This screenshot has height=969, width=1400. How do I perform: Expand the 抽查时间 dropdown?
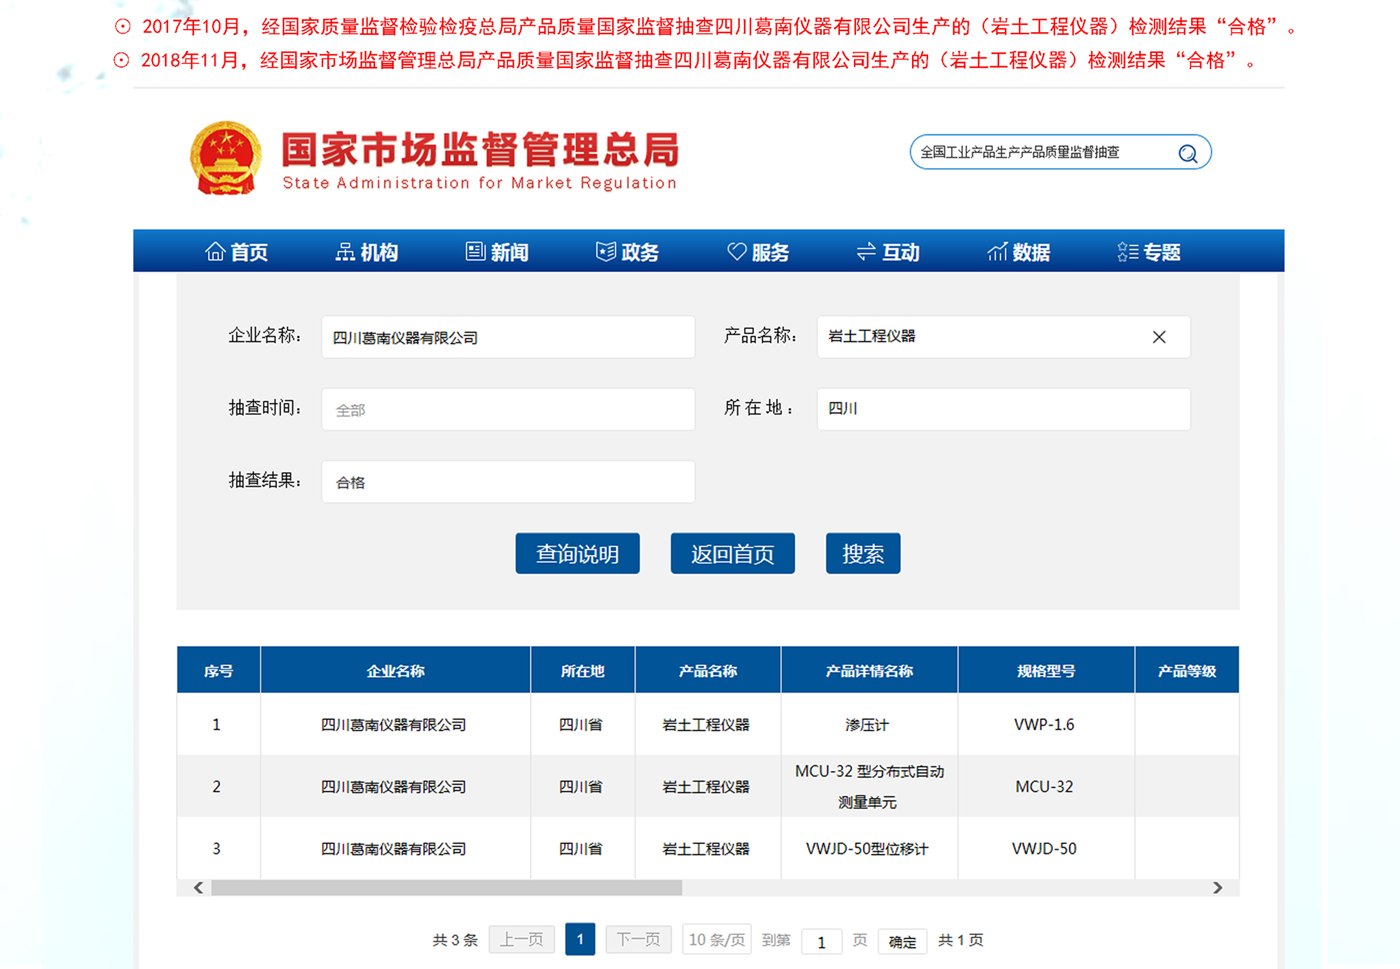click(508, 410)
